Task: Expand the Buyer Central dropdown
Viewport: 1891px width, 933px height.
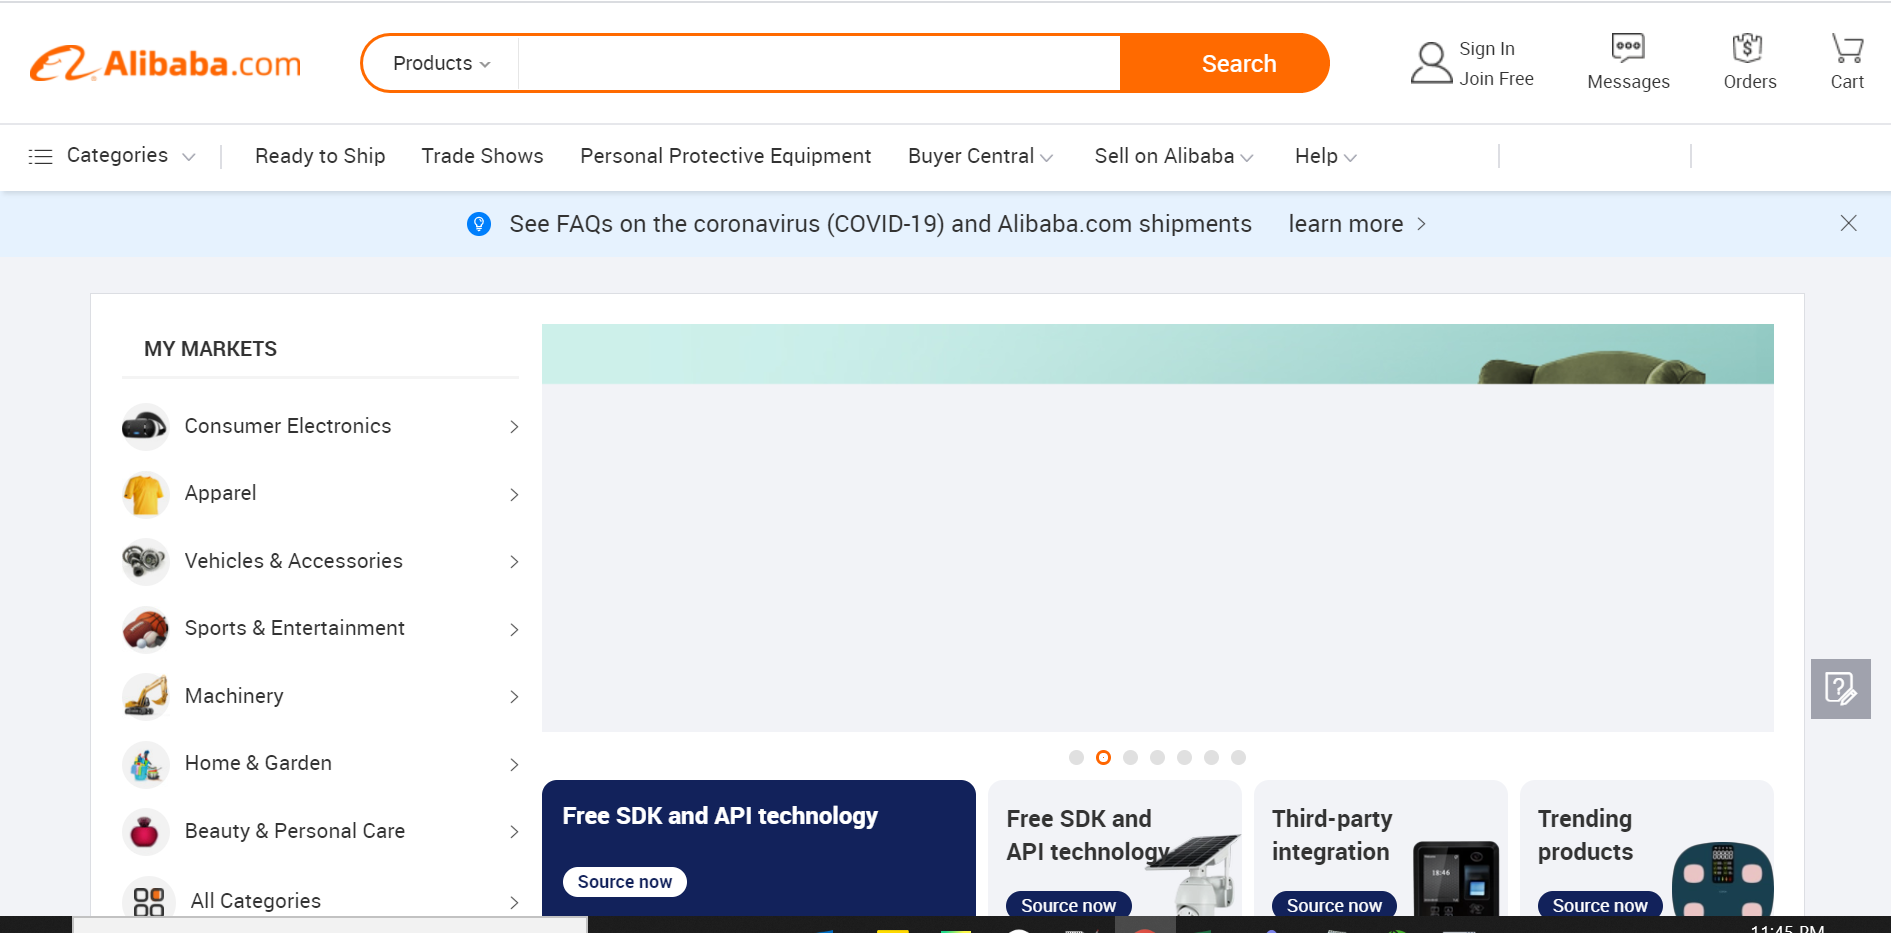Action: 980,156
